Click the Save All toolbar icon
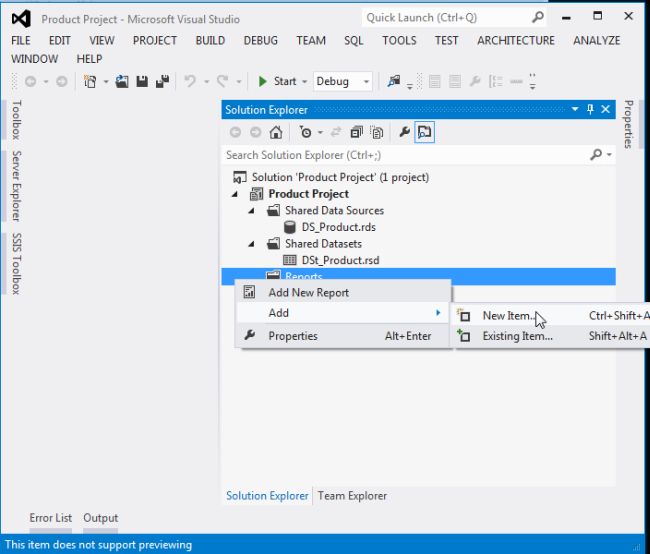Screen dimensions: 650x554 point(162,81)
